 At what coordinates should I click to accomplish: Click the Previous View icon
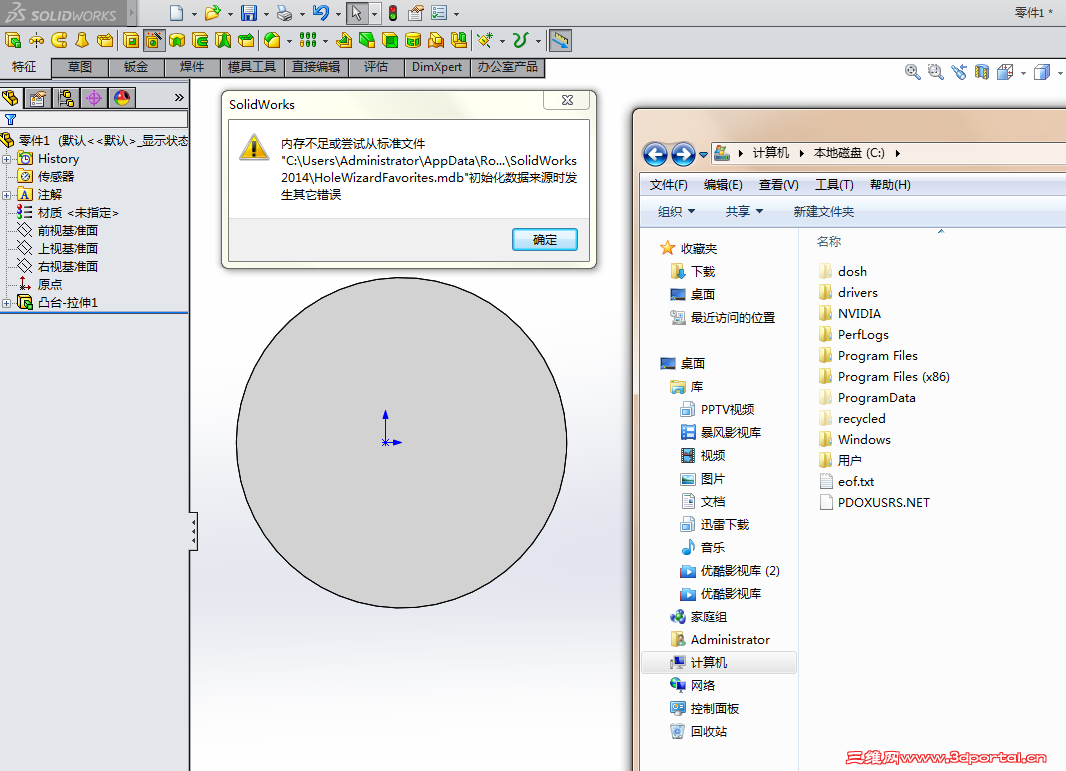pos(959,72)
